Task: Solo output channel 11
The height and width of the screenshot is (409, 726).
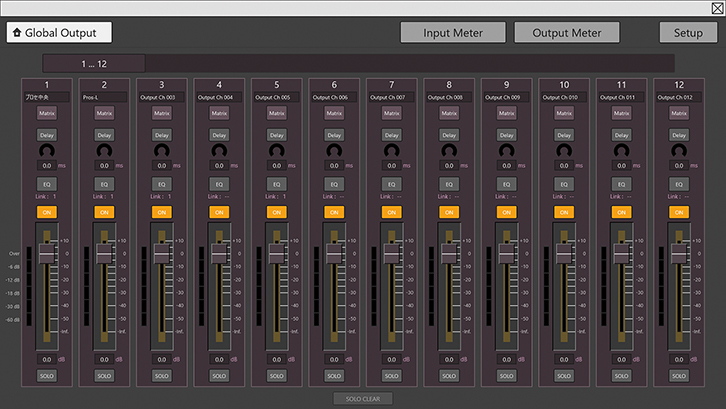Action: click(x=623, y=375)
